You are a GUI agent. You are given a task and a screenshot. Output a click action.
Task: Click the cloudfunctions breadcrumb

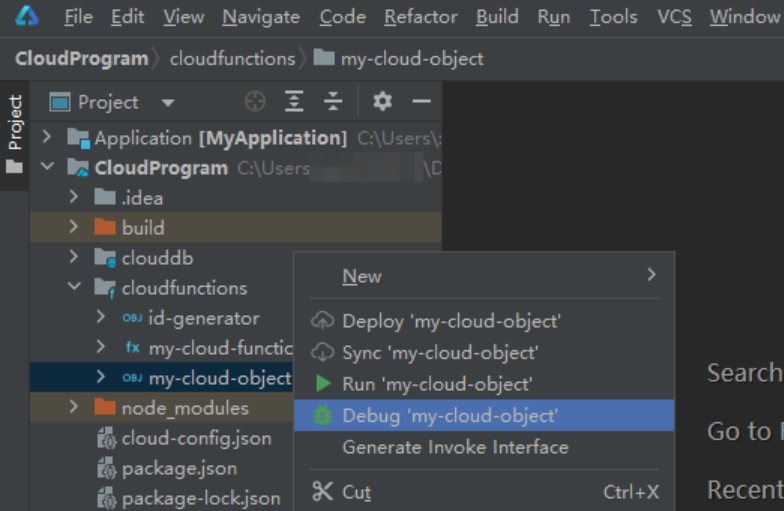[x=232, y=59]
